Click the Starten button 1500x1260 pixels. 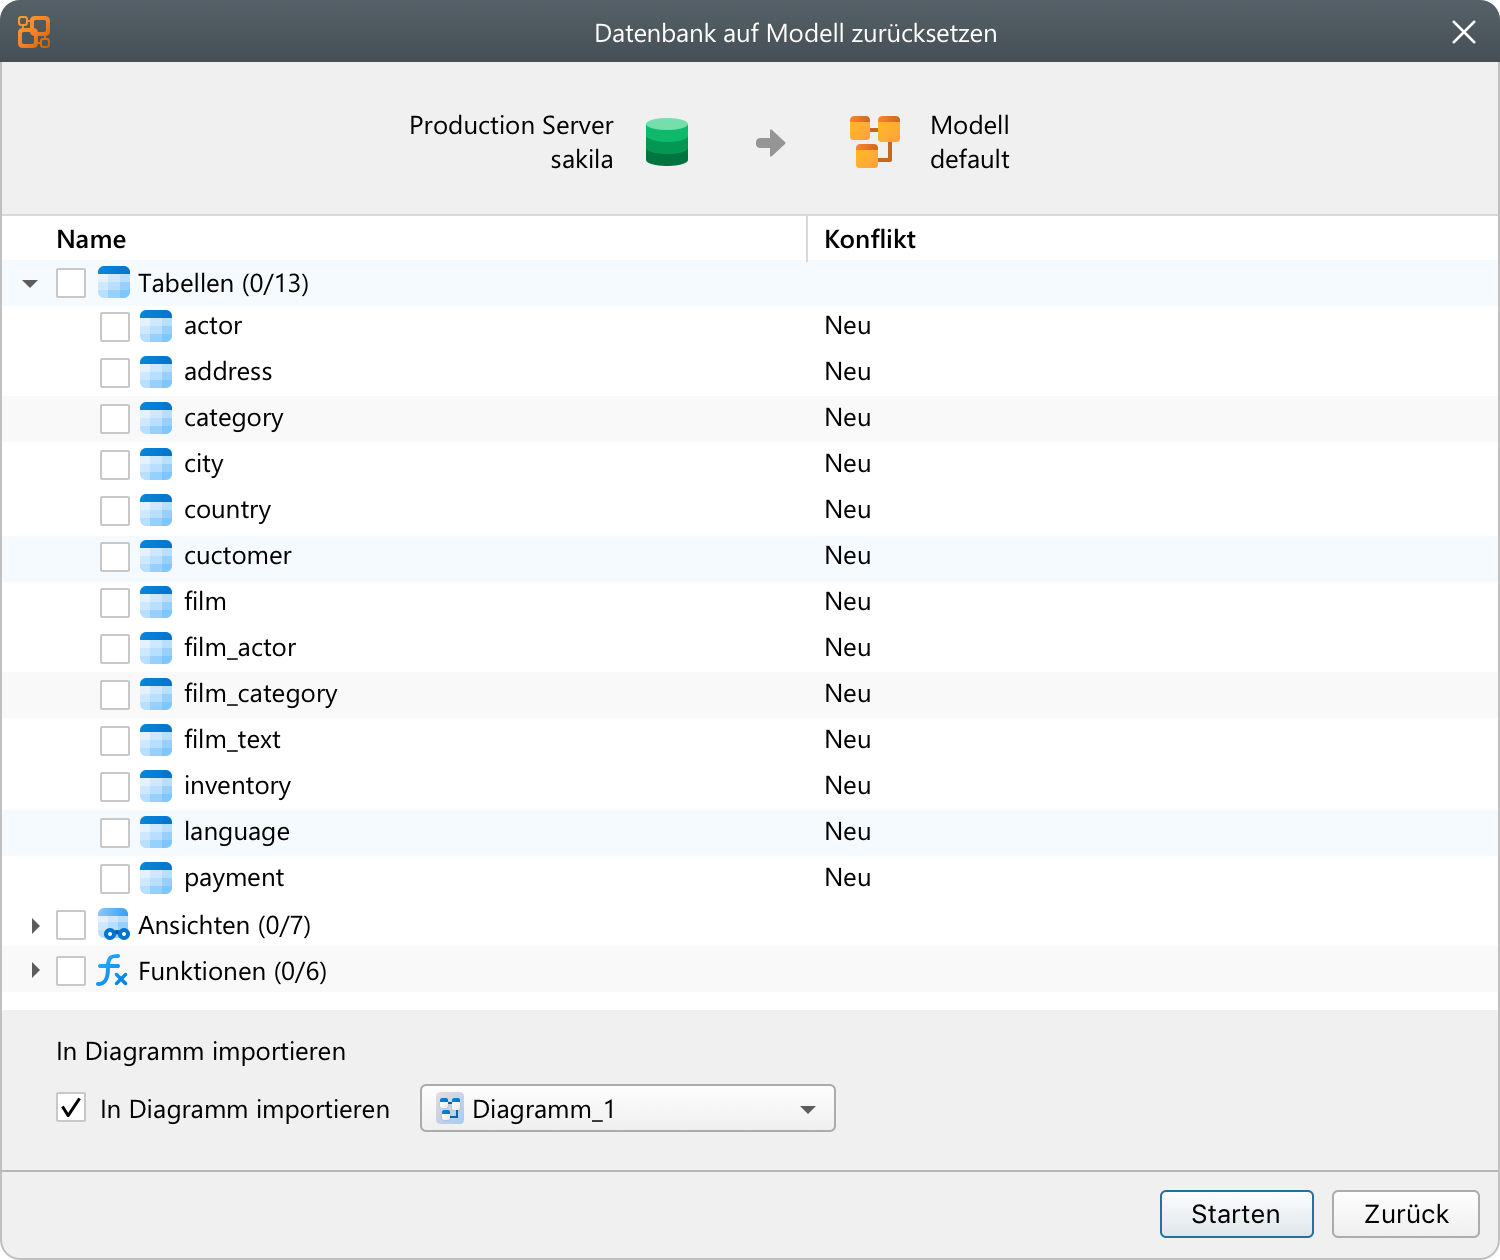(1237, 1214)
